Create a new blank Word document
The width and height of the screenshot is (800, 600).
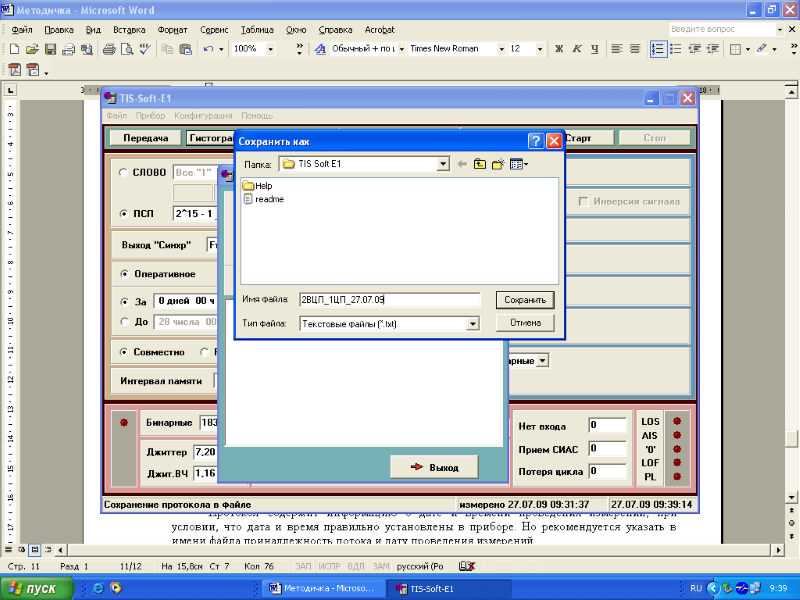tap(14, 49)
